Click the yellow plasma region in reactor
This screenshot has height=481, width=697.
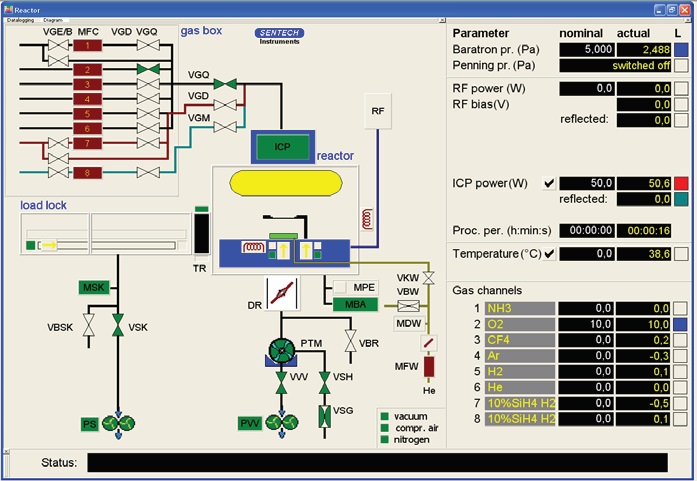tap(286, 183)
